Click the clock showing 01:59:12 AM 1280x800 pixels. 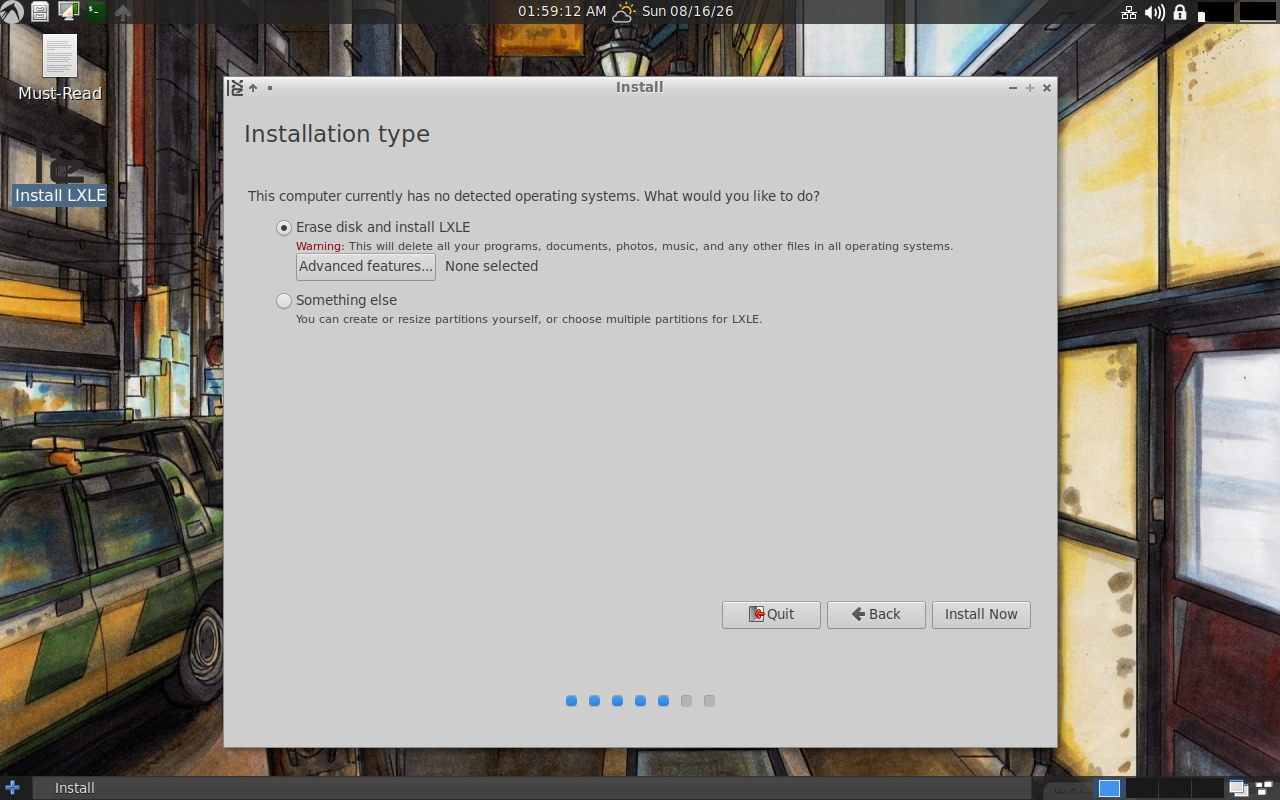click(562, 12)
